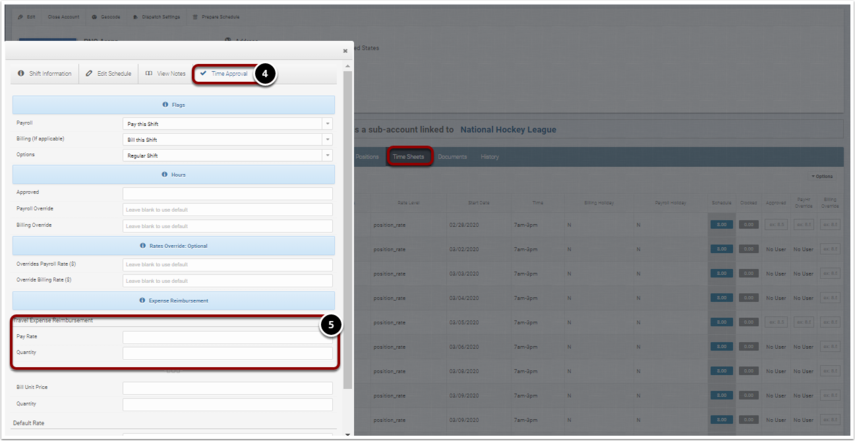This screenshot has height=441, width=855.
Task: Click the dialog scrollbar up arrow
Action: [x=348, y=65]
